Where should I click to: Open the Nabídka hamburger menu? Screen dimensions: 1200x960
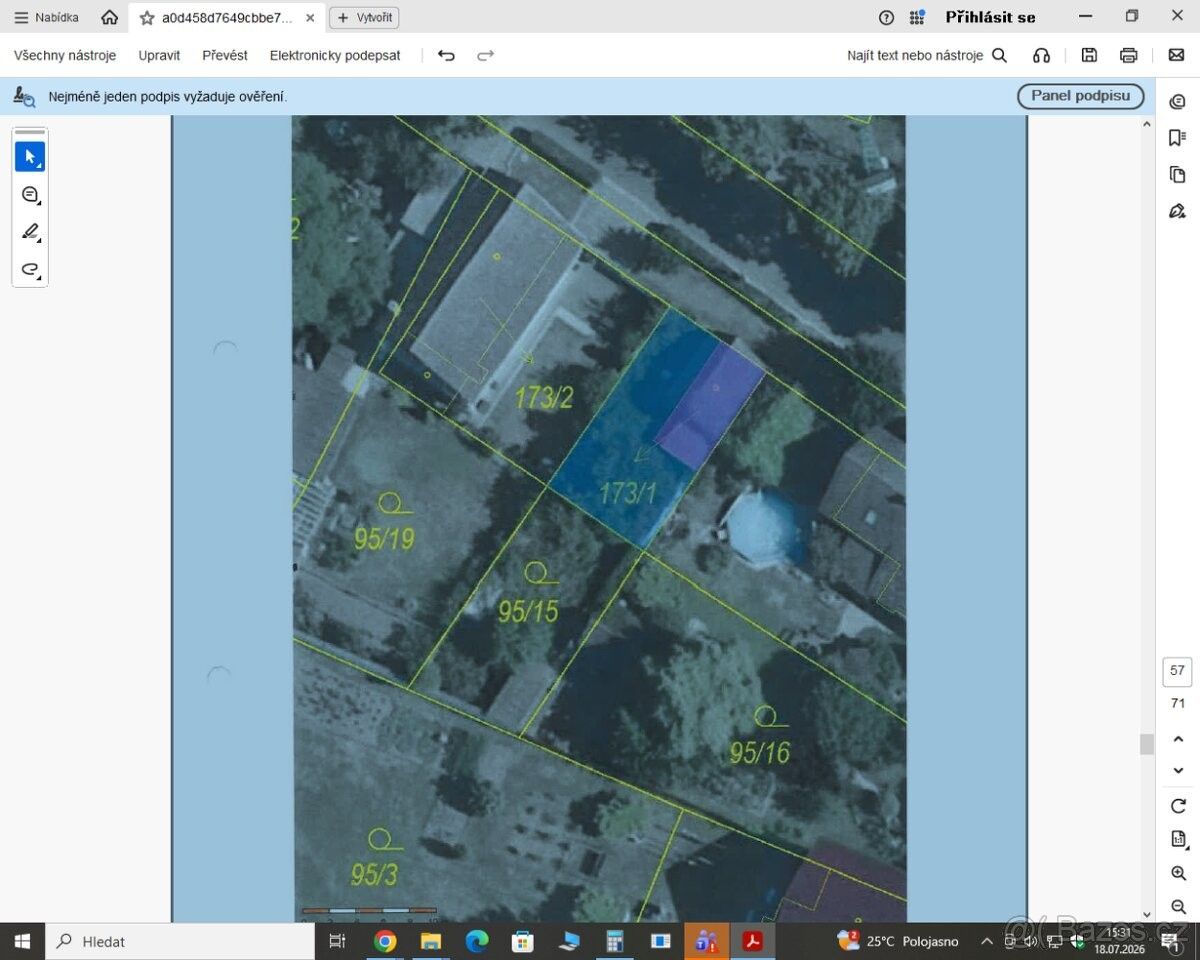tap(46, 17)
